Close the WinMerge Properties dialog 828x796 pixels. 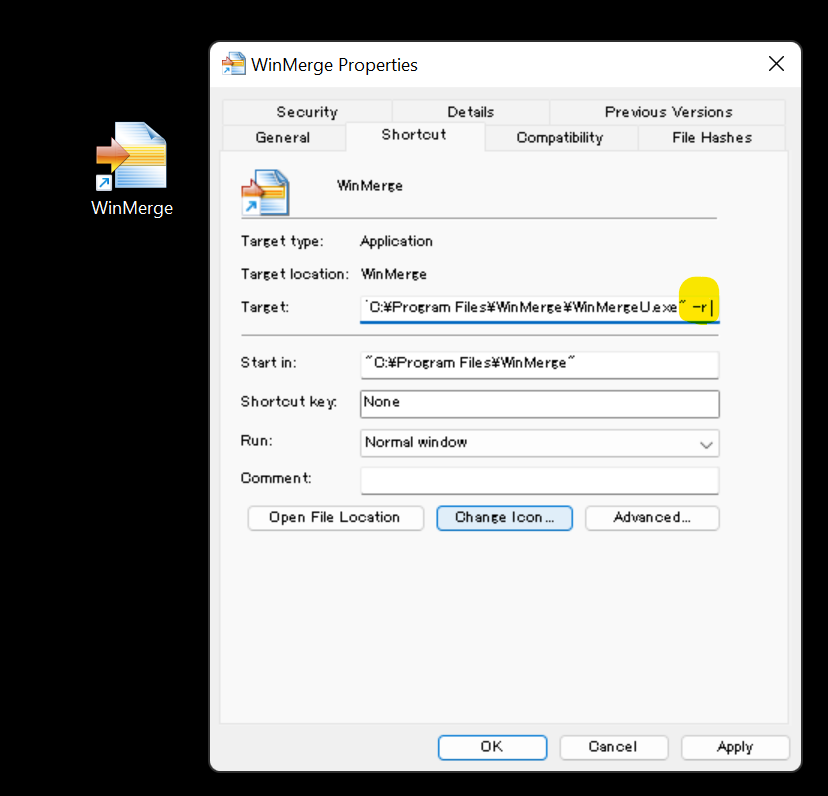776,64
